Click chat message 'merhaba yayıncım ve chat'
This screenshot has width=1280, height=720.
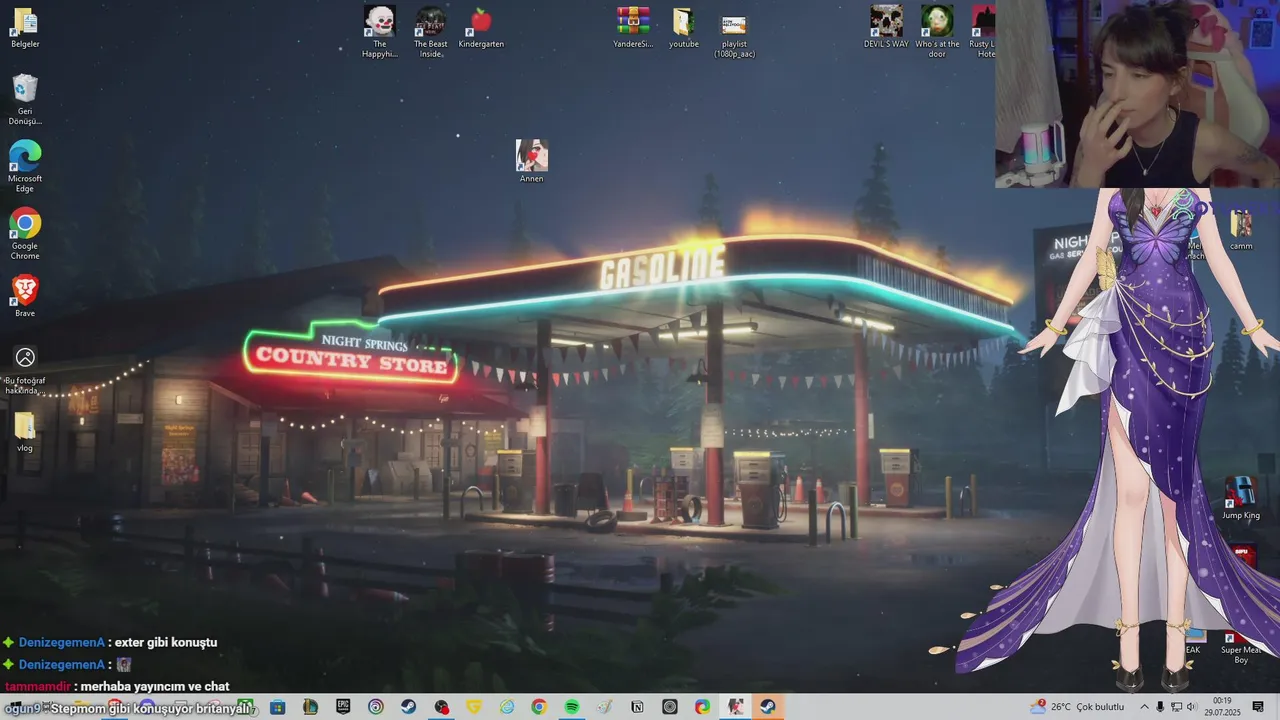155,686
